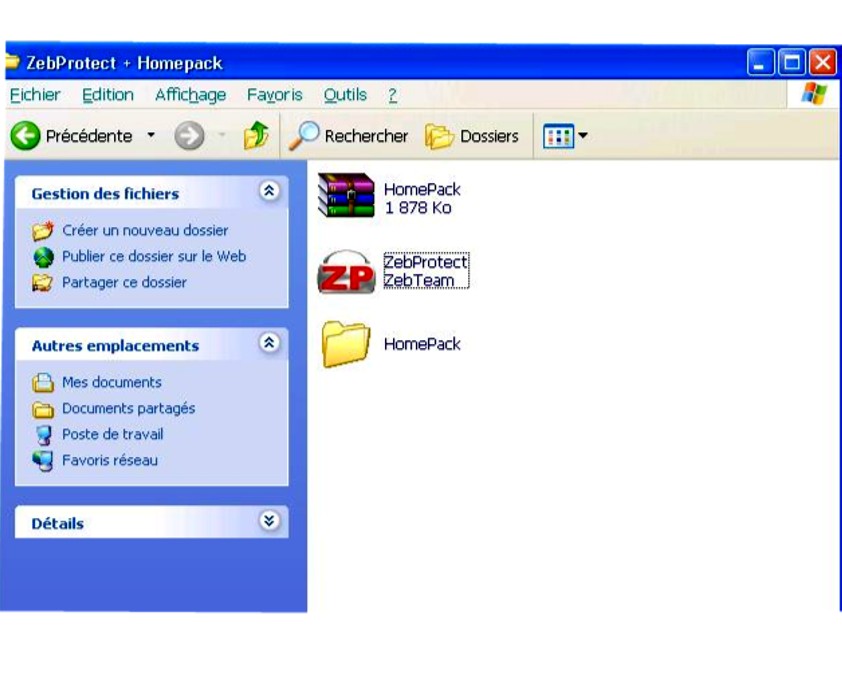Expand the views dropdown arrow
The image size is (842, 673).
coord(583,136)
